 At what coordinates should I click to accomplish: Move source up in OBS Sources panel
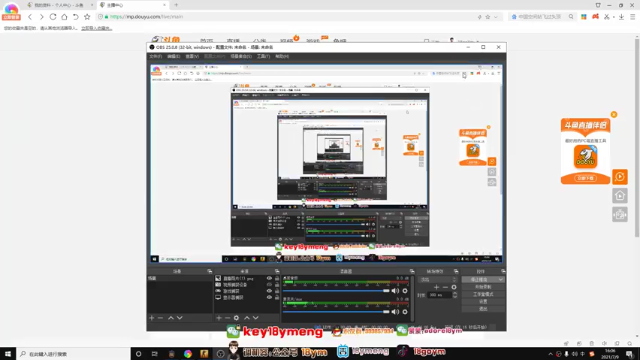[247, 318]
